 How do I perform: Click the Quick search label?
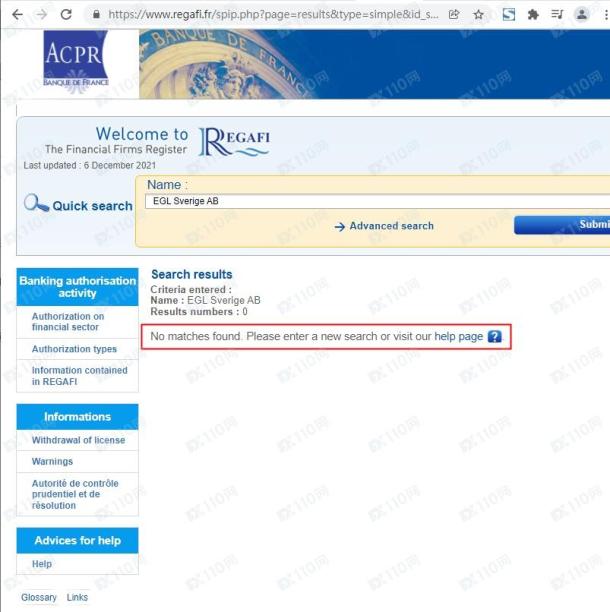(92, 206)
